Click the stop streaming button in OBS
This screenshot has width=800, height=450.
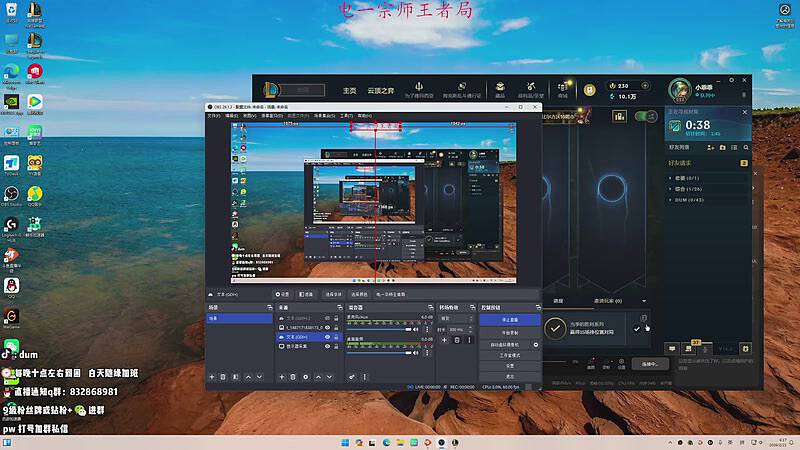pos(508,320)
